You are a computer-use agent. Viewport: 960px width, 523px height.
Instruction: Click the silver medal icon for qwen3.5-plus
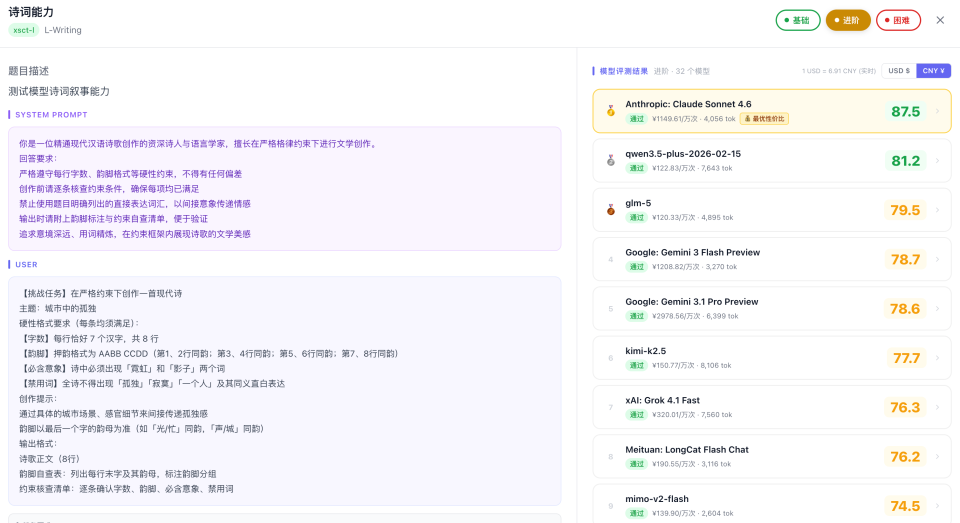610,160
